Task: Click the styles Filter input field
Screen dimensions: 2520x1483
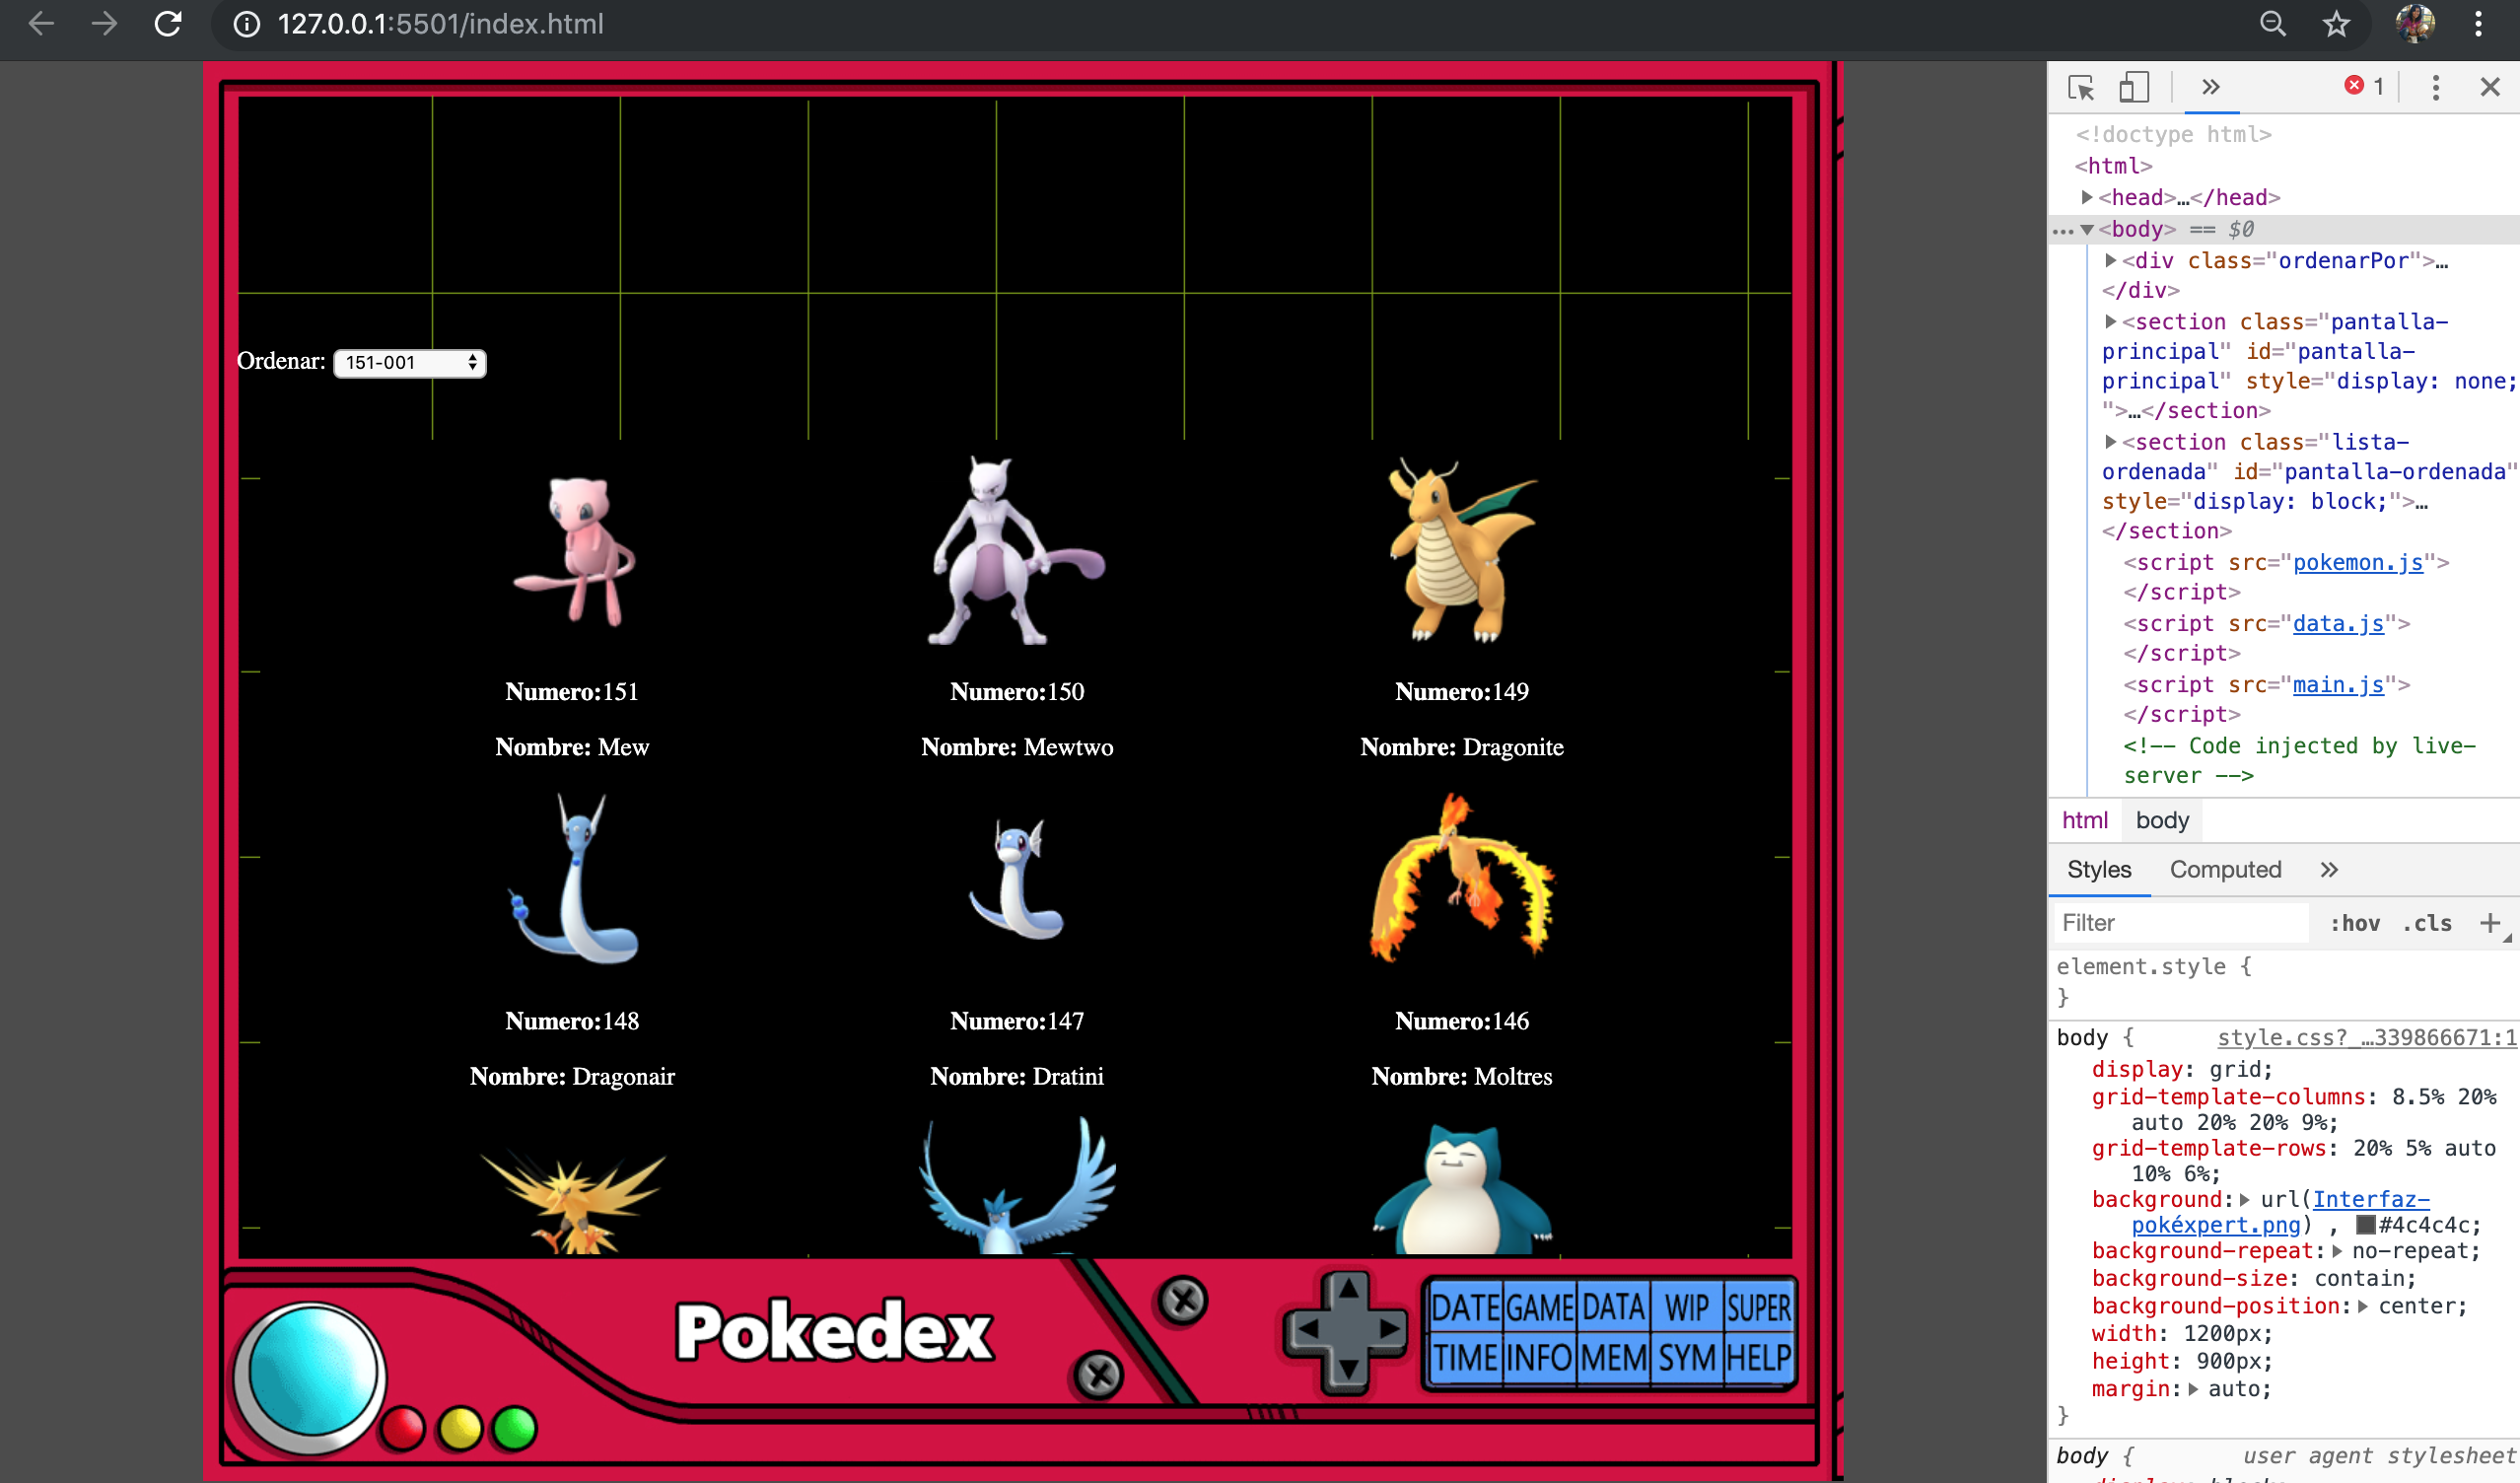Action: pos(2180,923)
